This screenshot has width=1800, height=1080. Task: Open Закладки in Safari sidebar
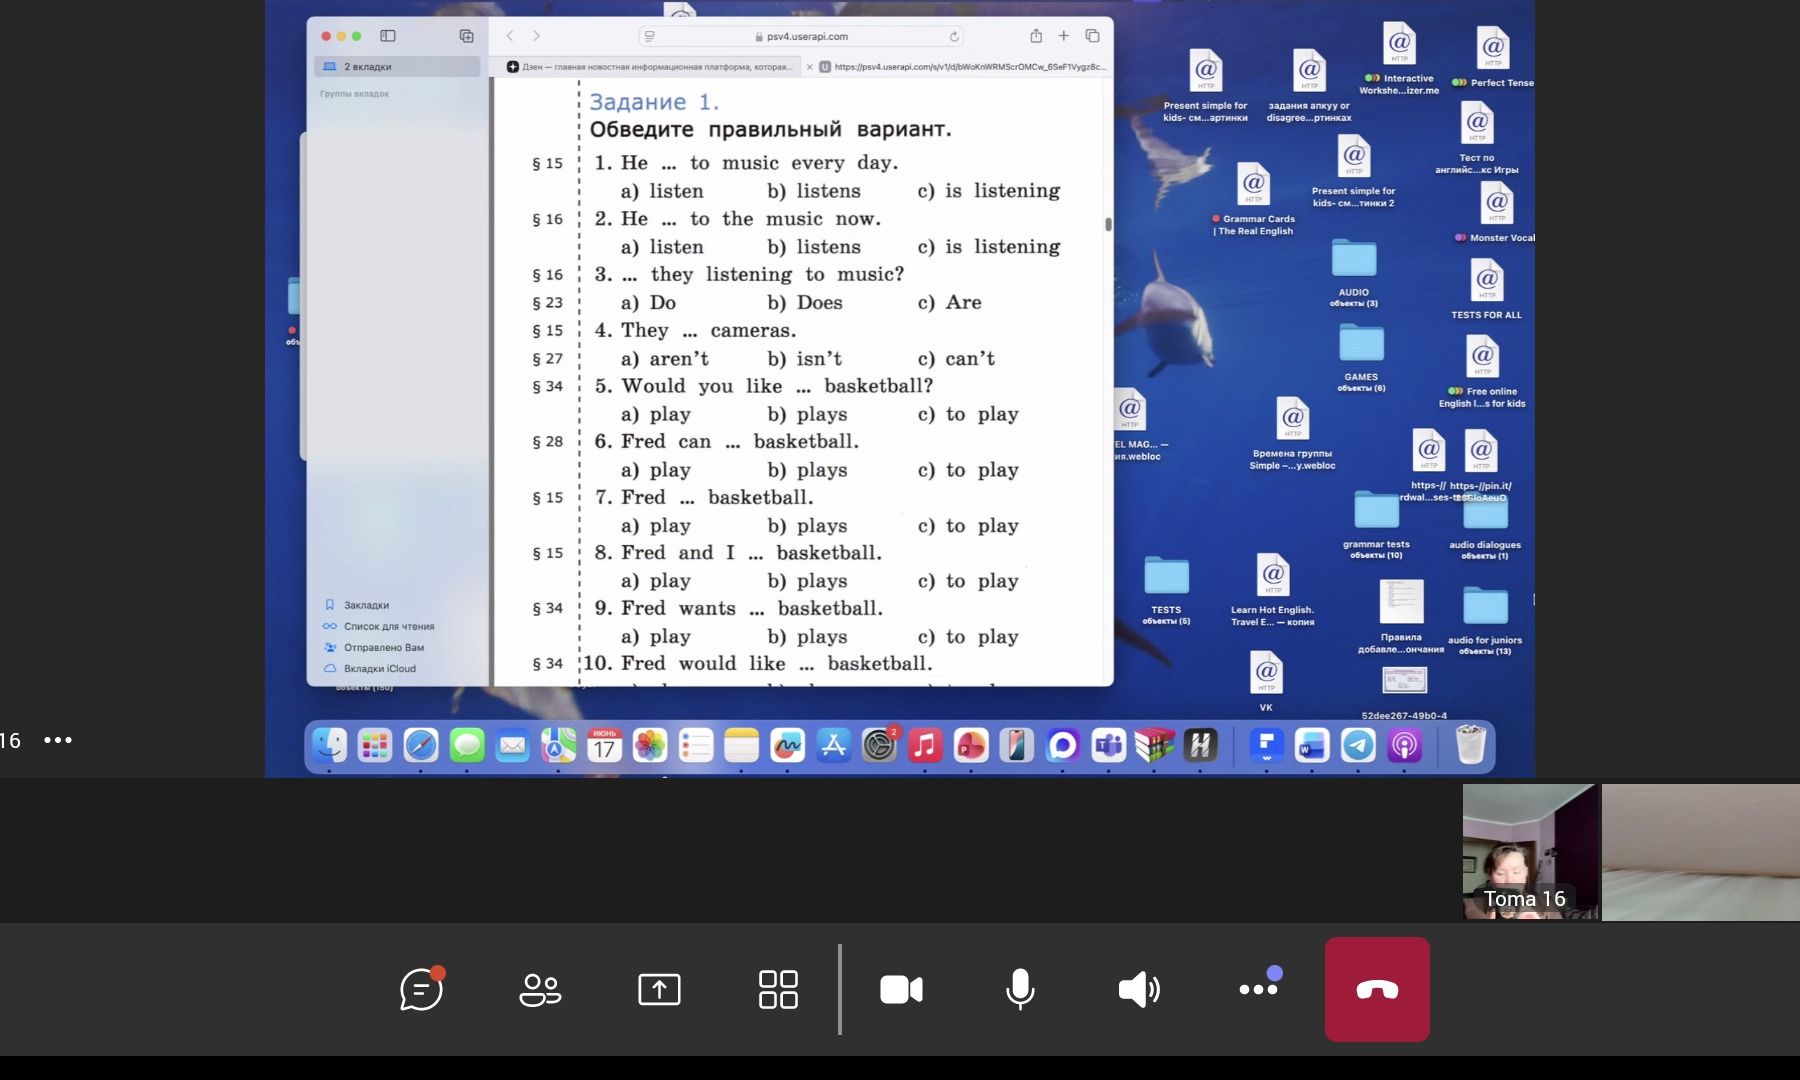click(366, 605)
